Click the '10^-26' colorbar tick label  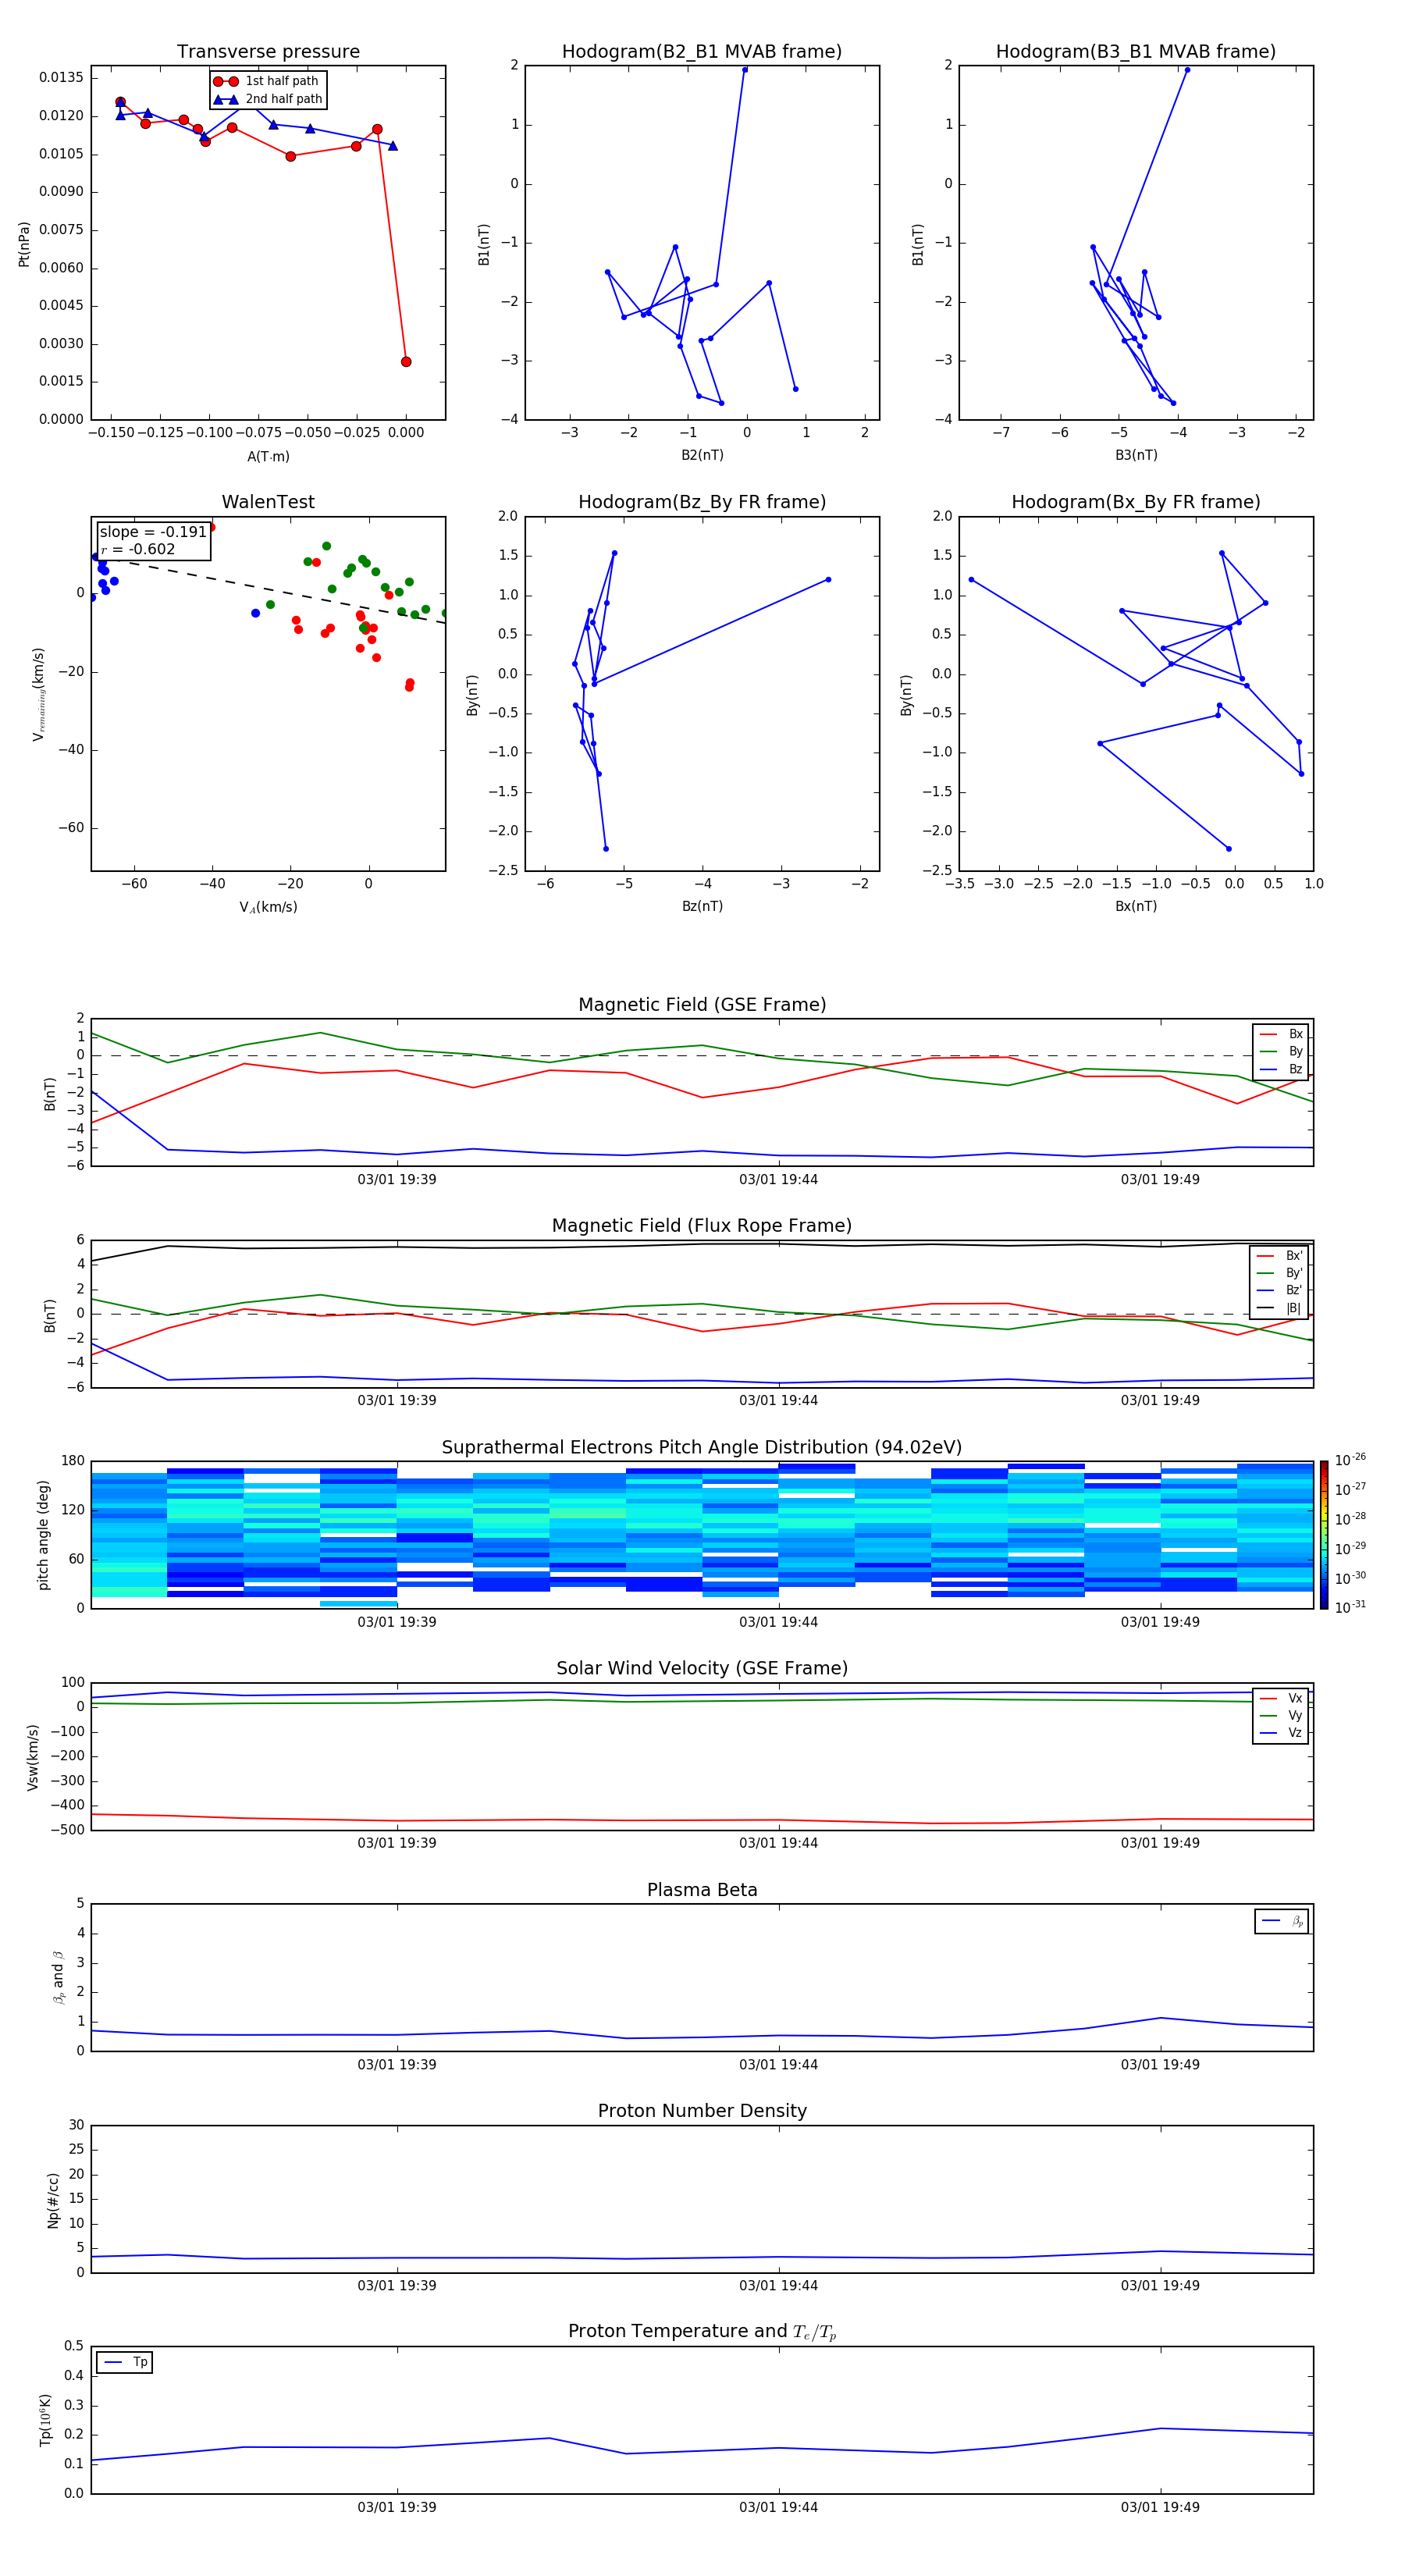pyautogui.click(x=1350, y=1460)
